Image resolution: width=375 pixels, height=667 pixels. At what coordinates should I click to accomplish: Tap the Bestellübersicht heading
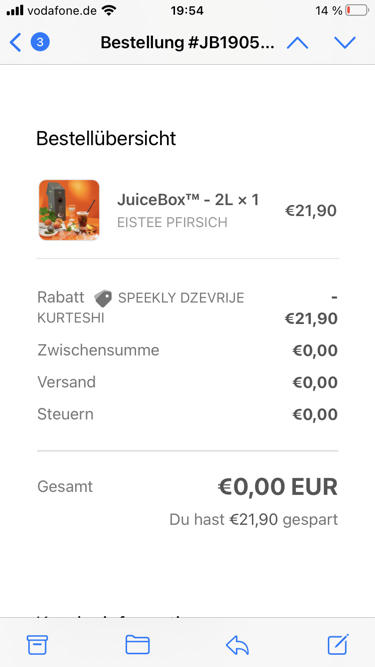tap(106, 139)
